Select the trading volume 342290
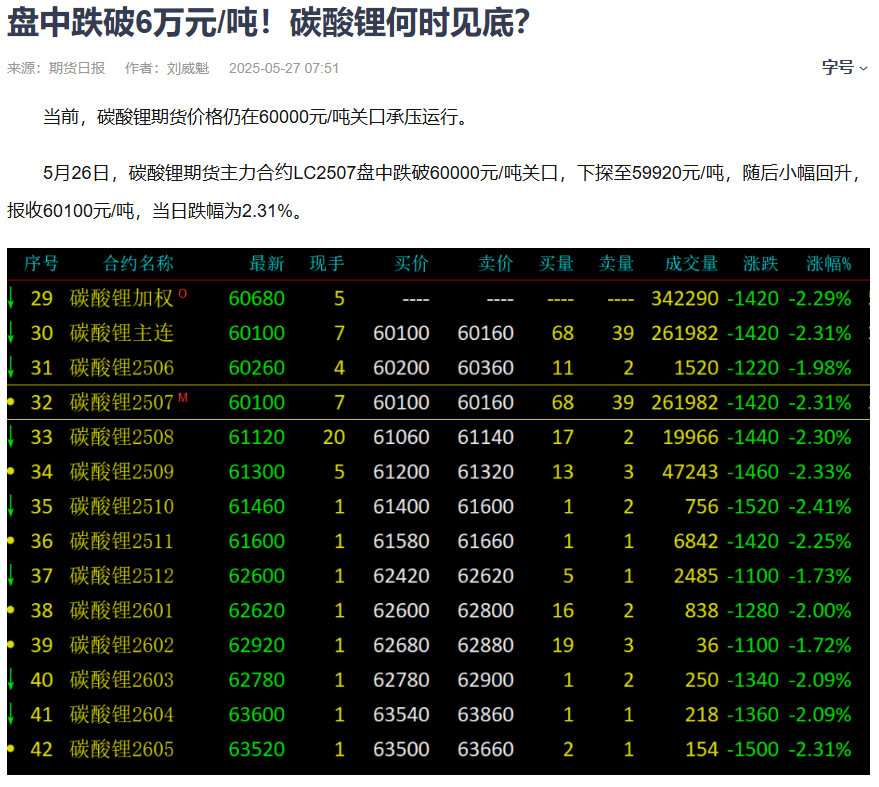 [x=684, y=299]
